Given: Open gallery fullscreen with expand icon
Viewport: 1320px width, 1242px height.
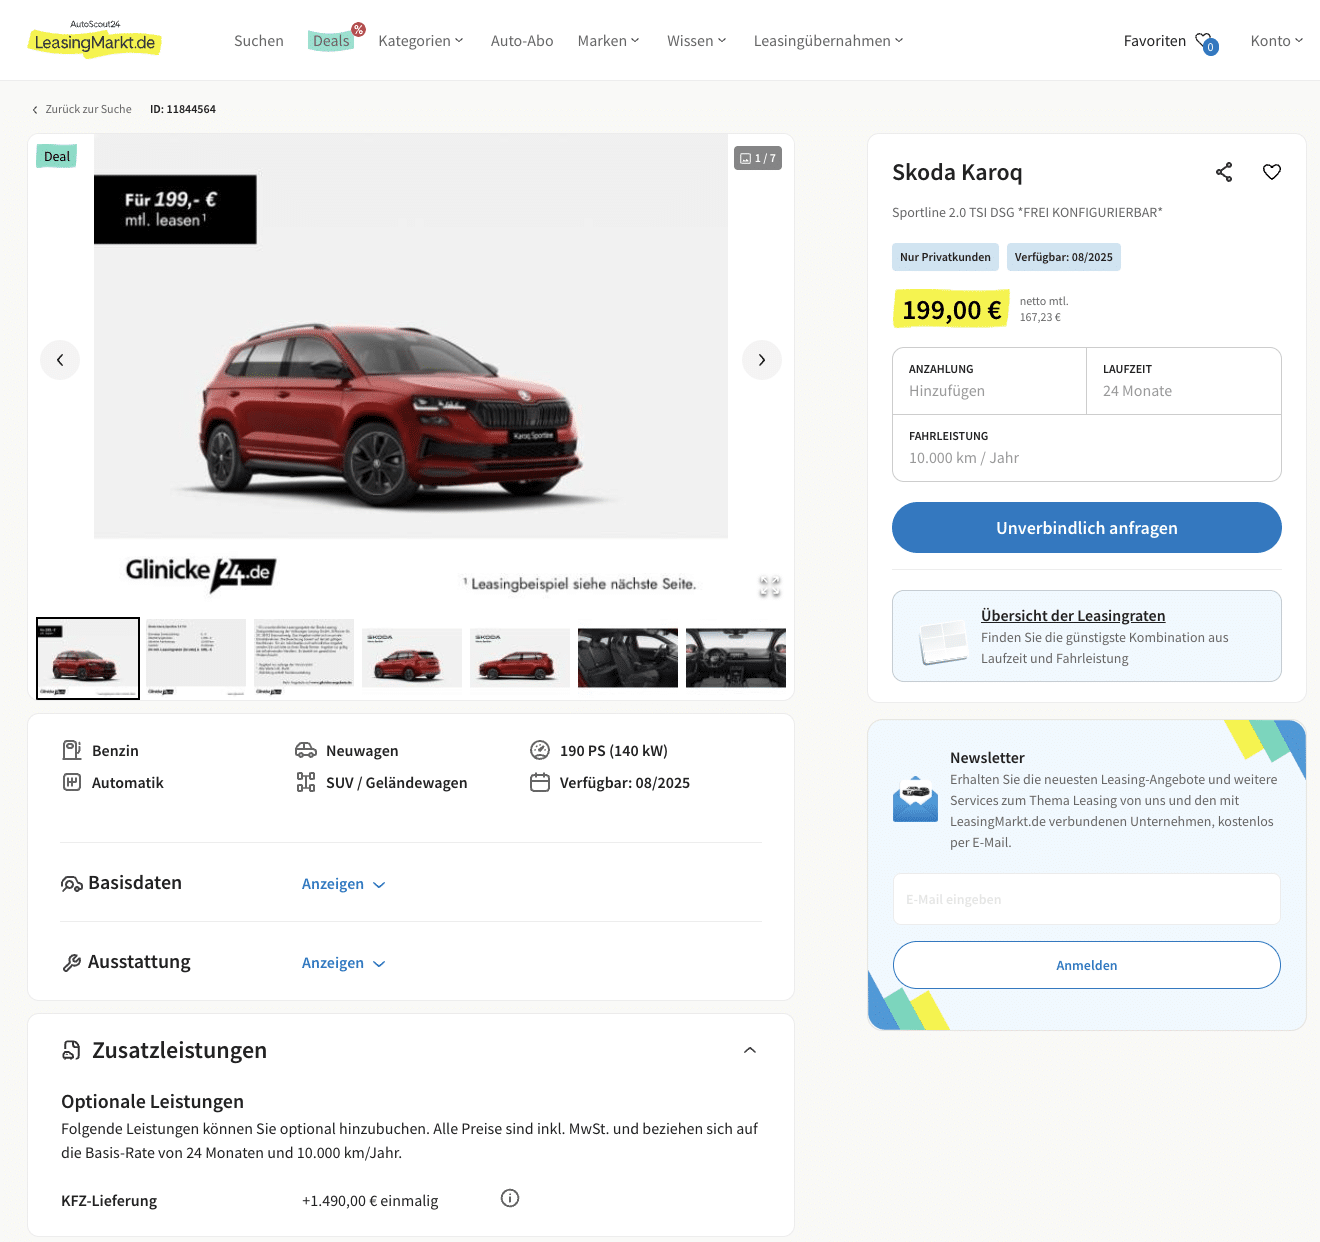Looking at the screenshot, I should click(769, 587).
